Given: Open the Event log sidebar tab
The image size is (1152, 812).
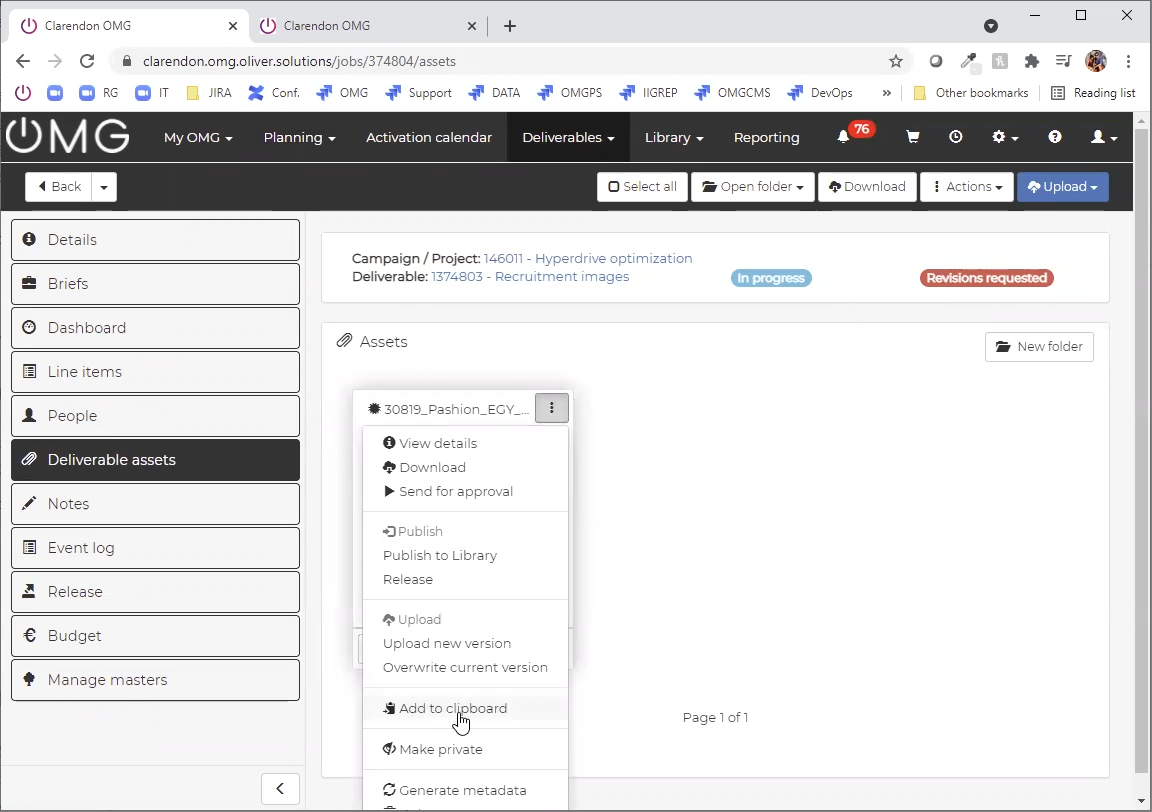Looking at the screenshot, I should click(155, 548).
